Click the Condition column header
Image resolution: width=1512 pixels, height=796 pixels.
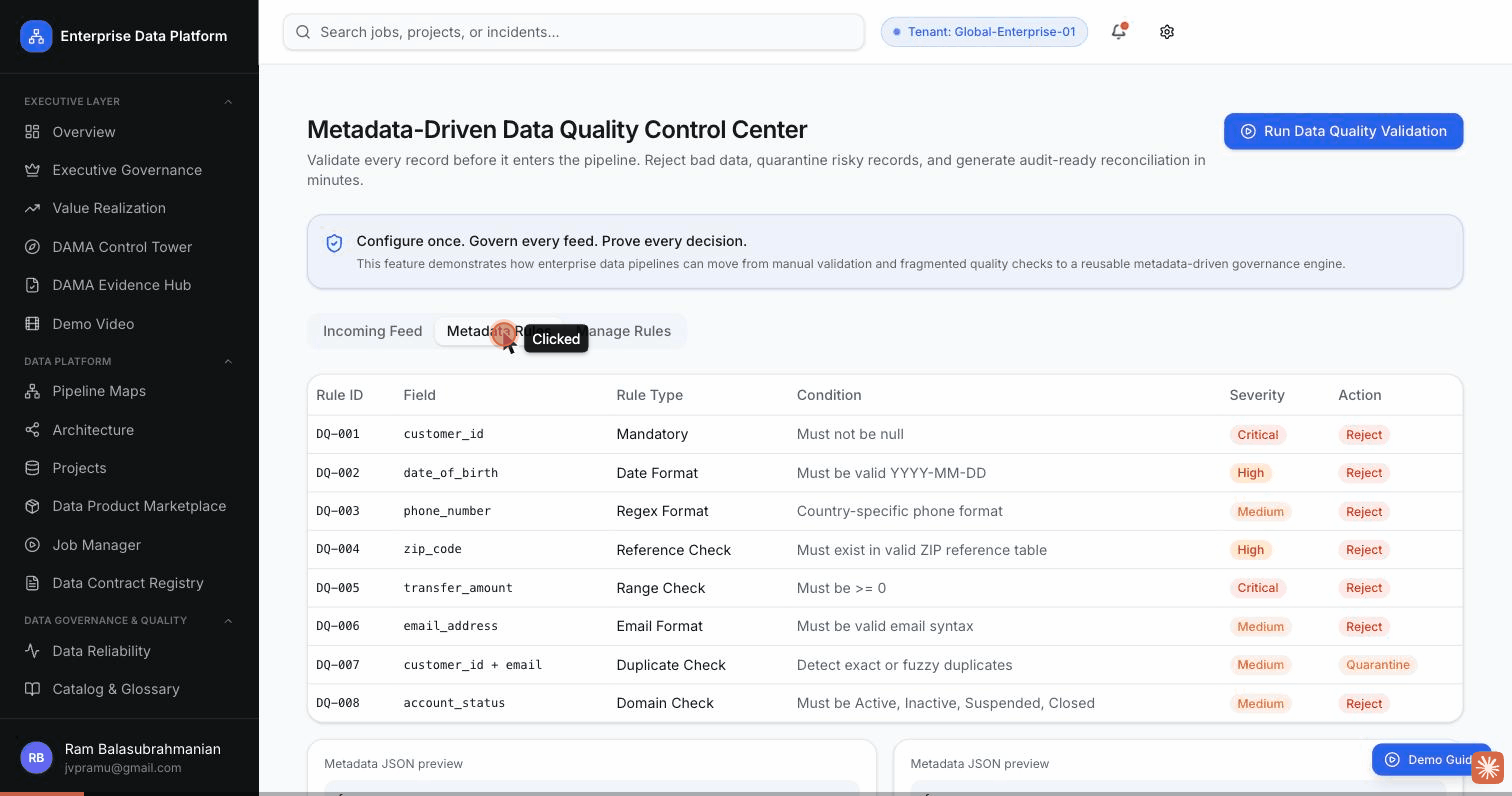click(x=829, y=395)
